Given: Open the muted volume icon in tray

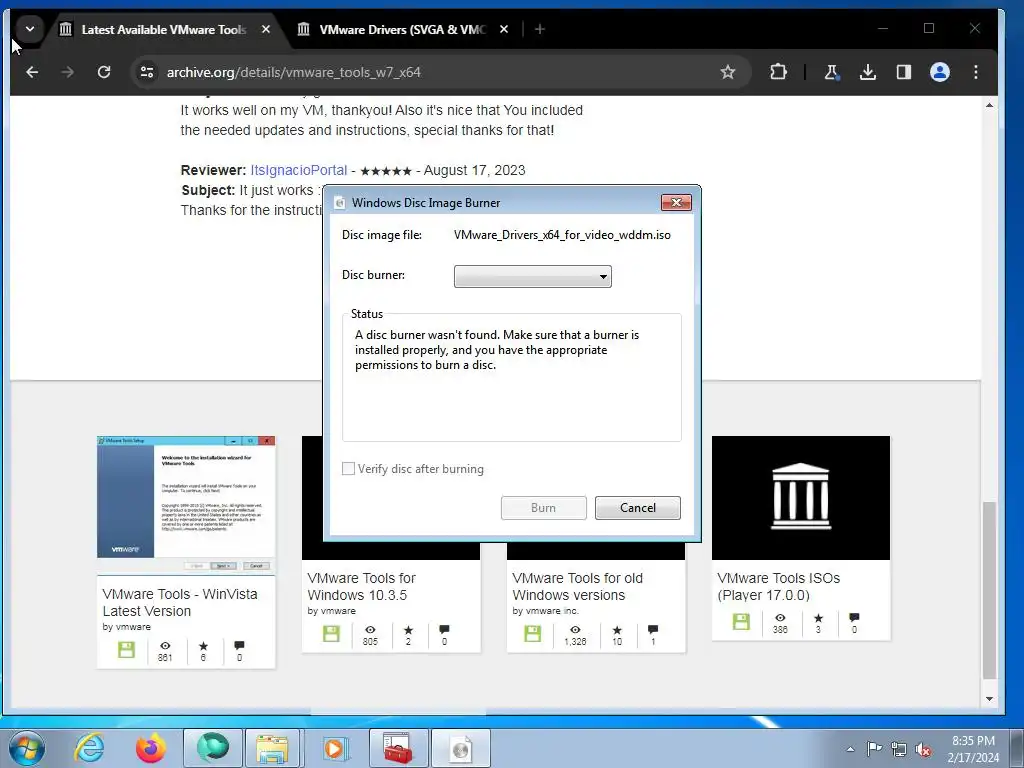Looking at the screenshot, I should (x=923, y=749).
